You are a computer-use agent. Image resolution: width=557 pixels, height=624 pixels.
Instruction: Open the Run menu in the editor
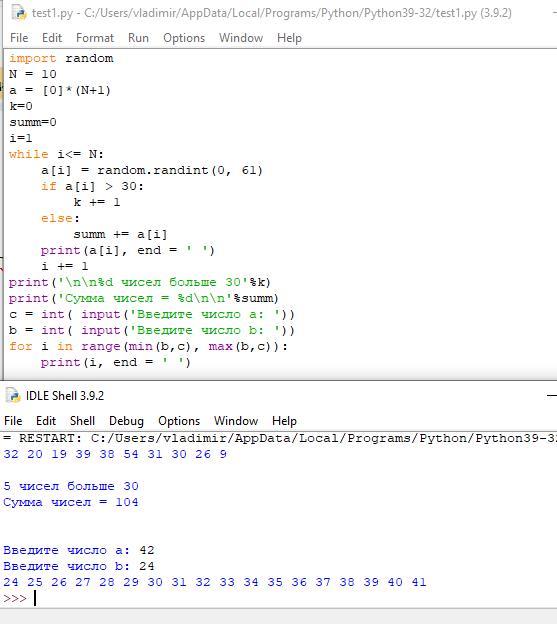138,38
